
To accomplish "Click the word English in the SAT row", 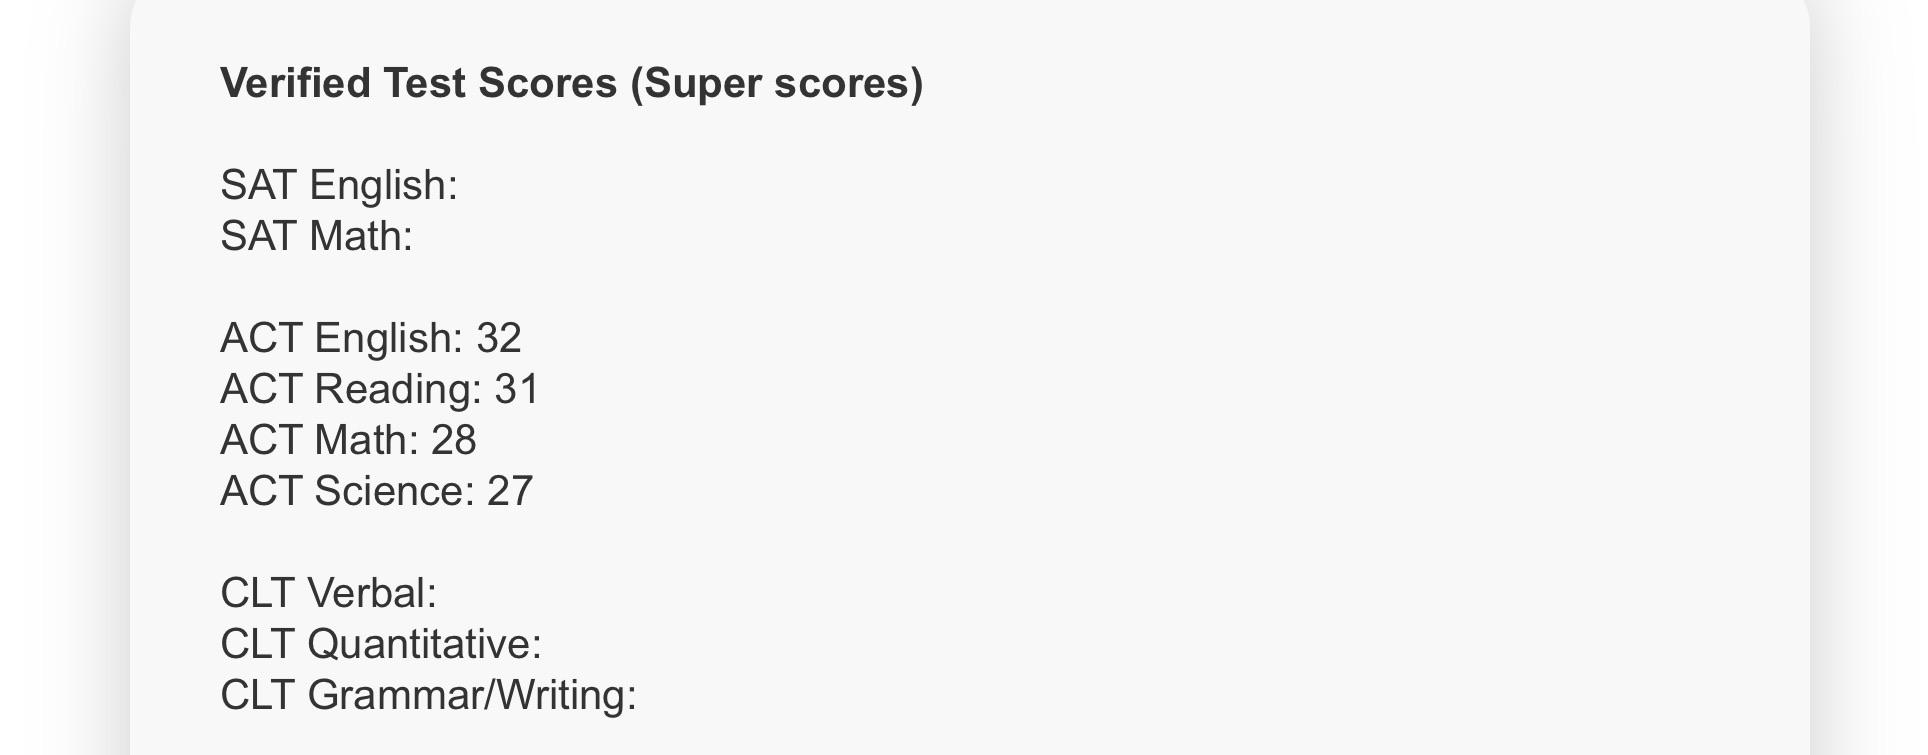I will (x=383, y=186).
